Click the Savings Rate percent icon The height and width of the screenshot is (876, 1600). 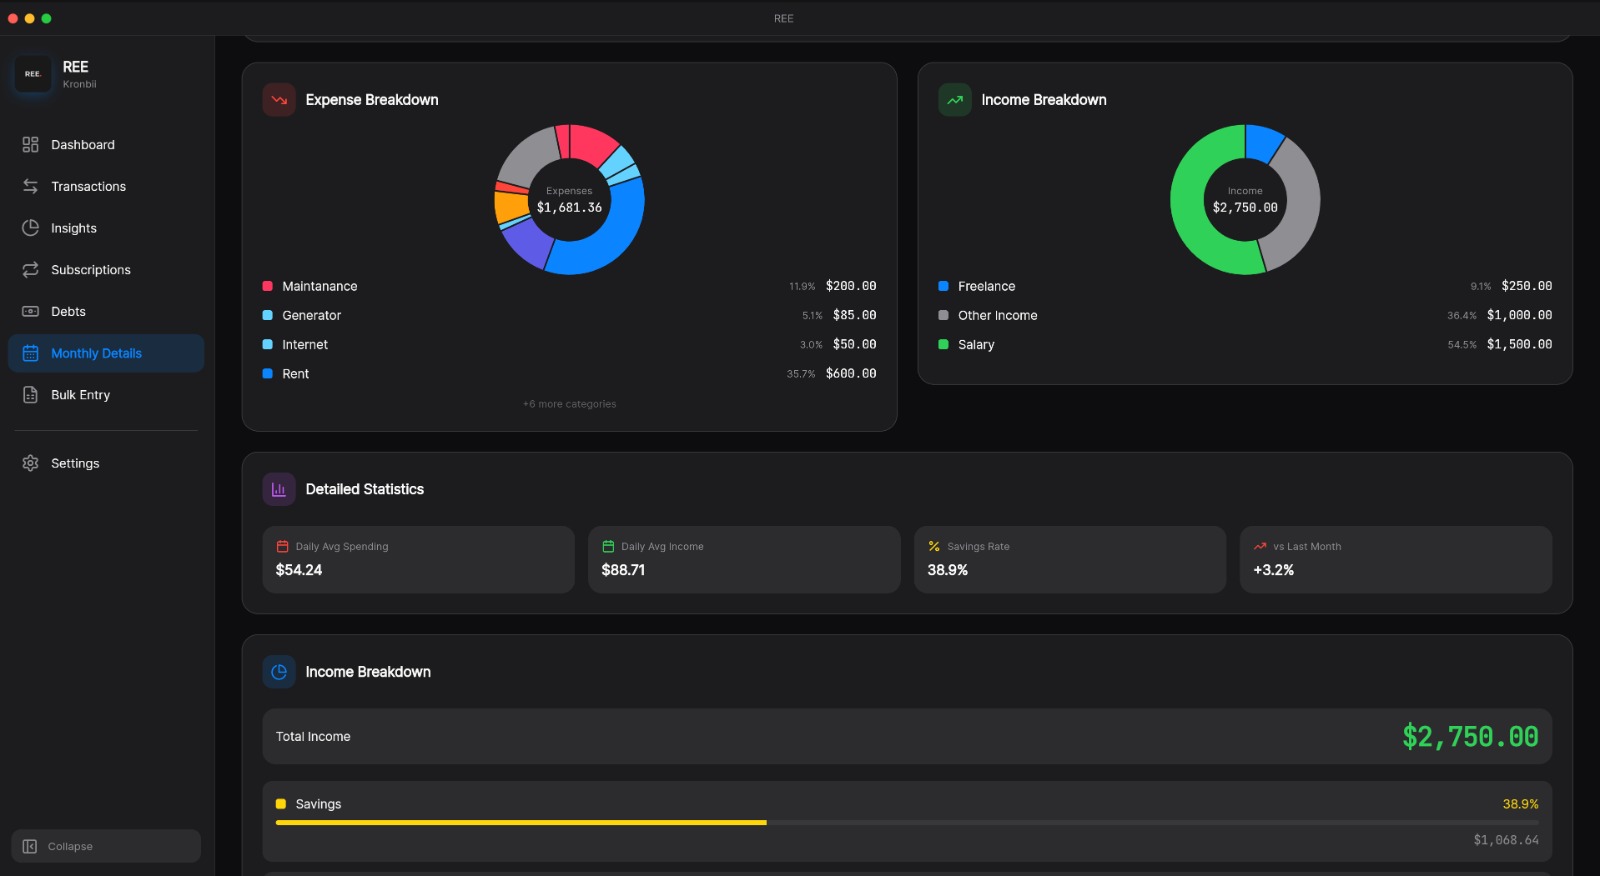click(x=934, y=546)
